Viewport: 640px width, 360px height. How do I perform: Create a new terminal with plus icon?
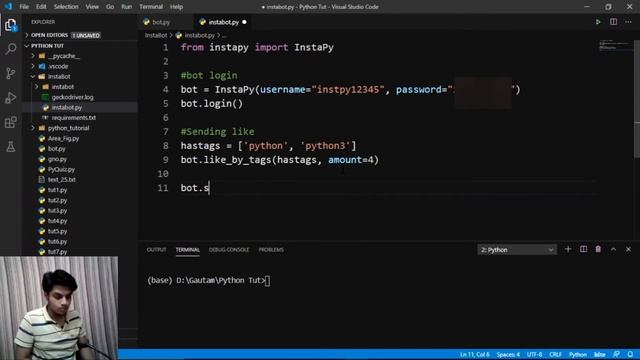(x=568, y=249)
